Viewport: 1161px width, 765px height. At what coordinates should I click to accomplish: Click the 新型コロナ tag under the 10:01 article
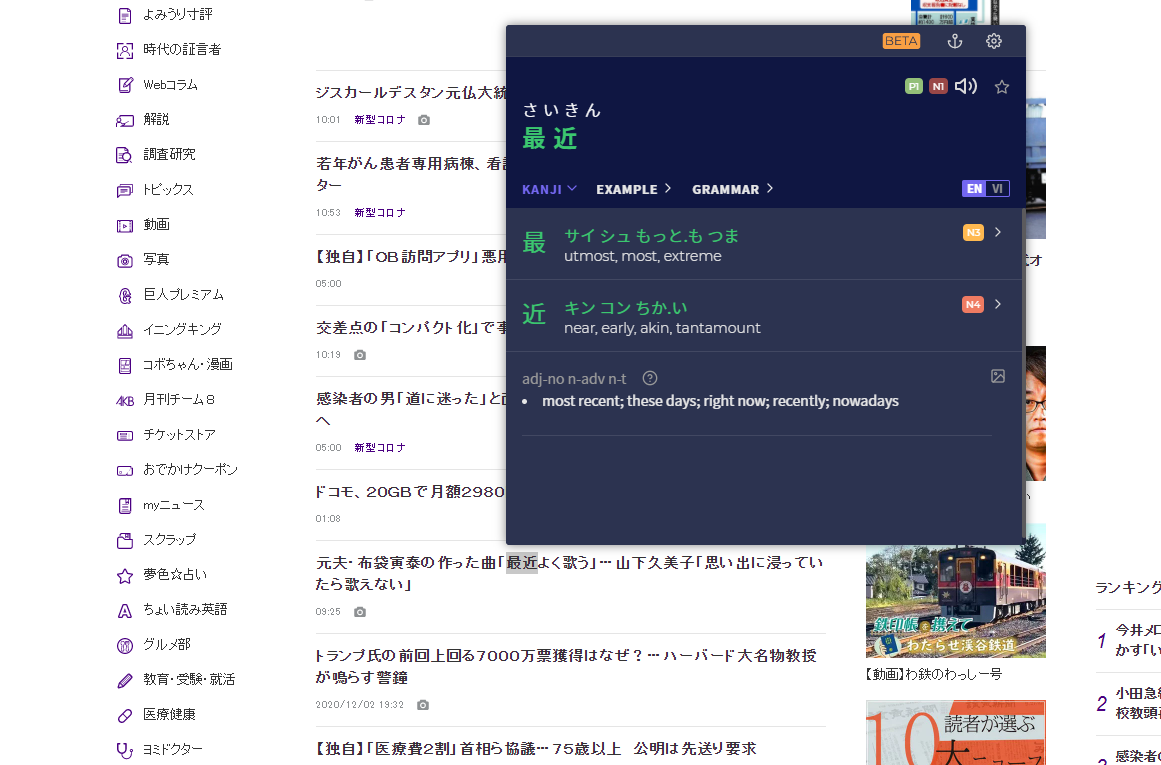pos(380,120)
